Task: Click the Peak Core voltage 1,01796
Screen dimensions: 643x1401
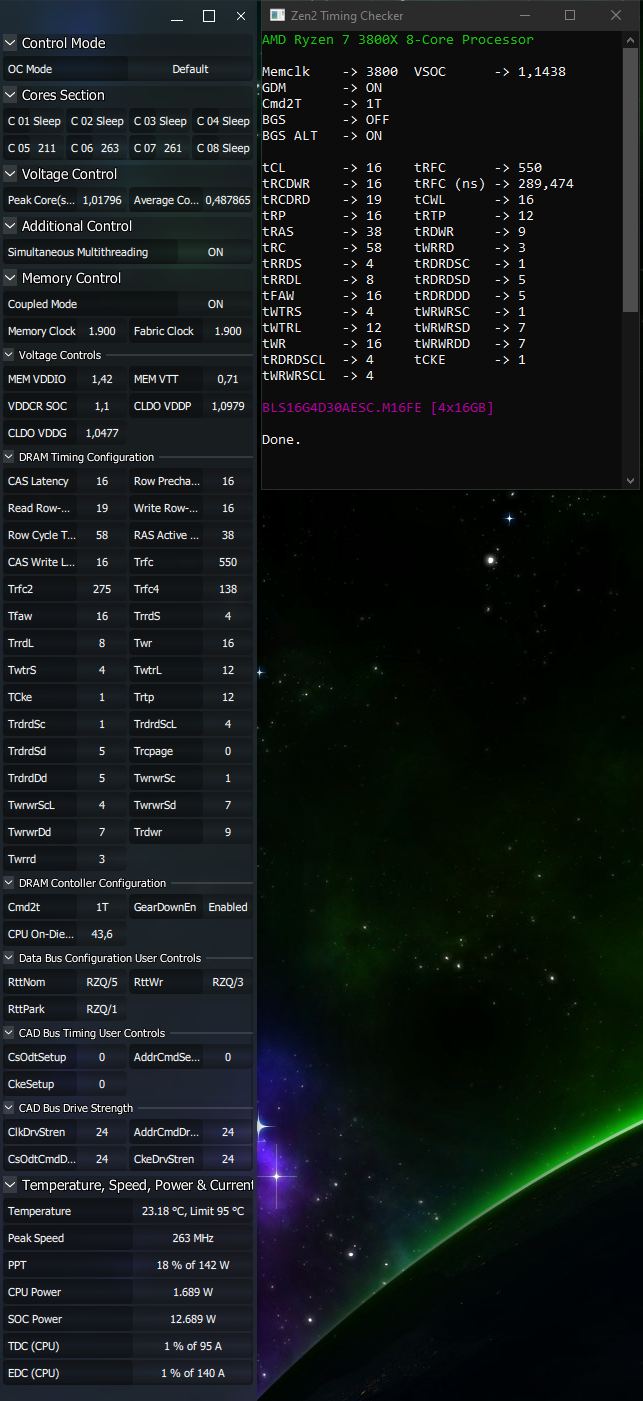Action: click(102, 200)
